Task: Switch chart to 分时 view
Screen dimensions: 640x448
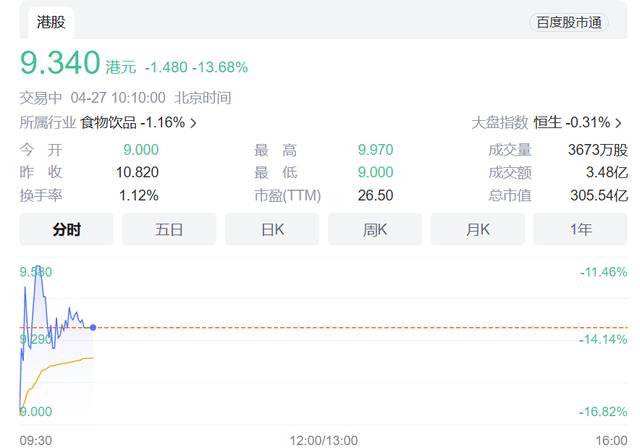Action: 67,229
